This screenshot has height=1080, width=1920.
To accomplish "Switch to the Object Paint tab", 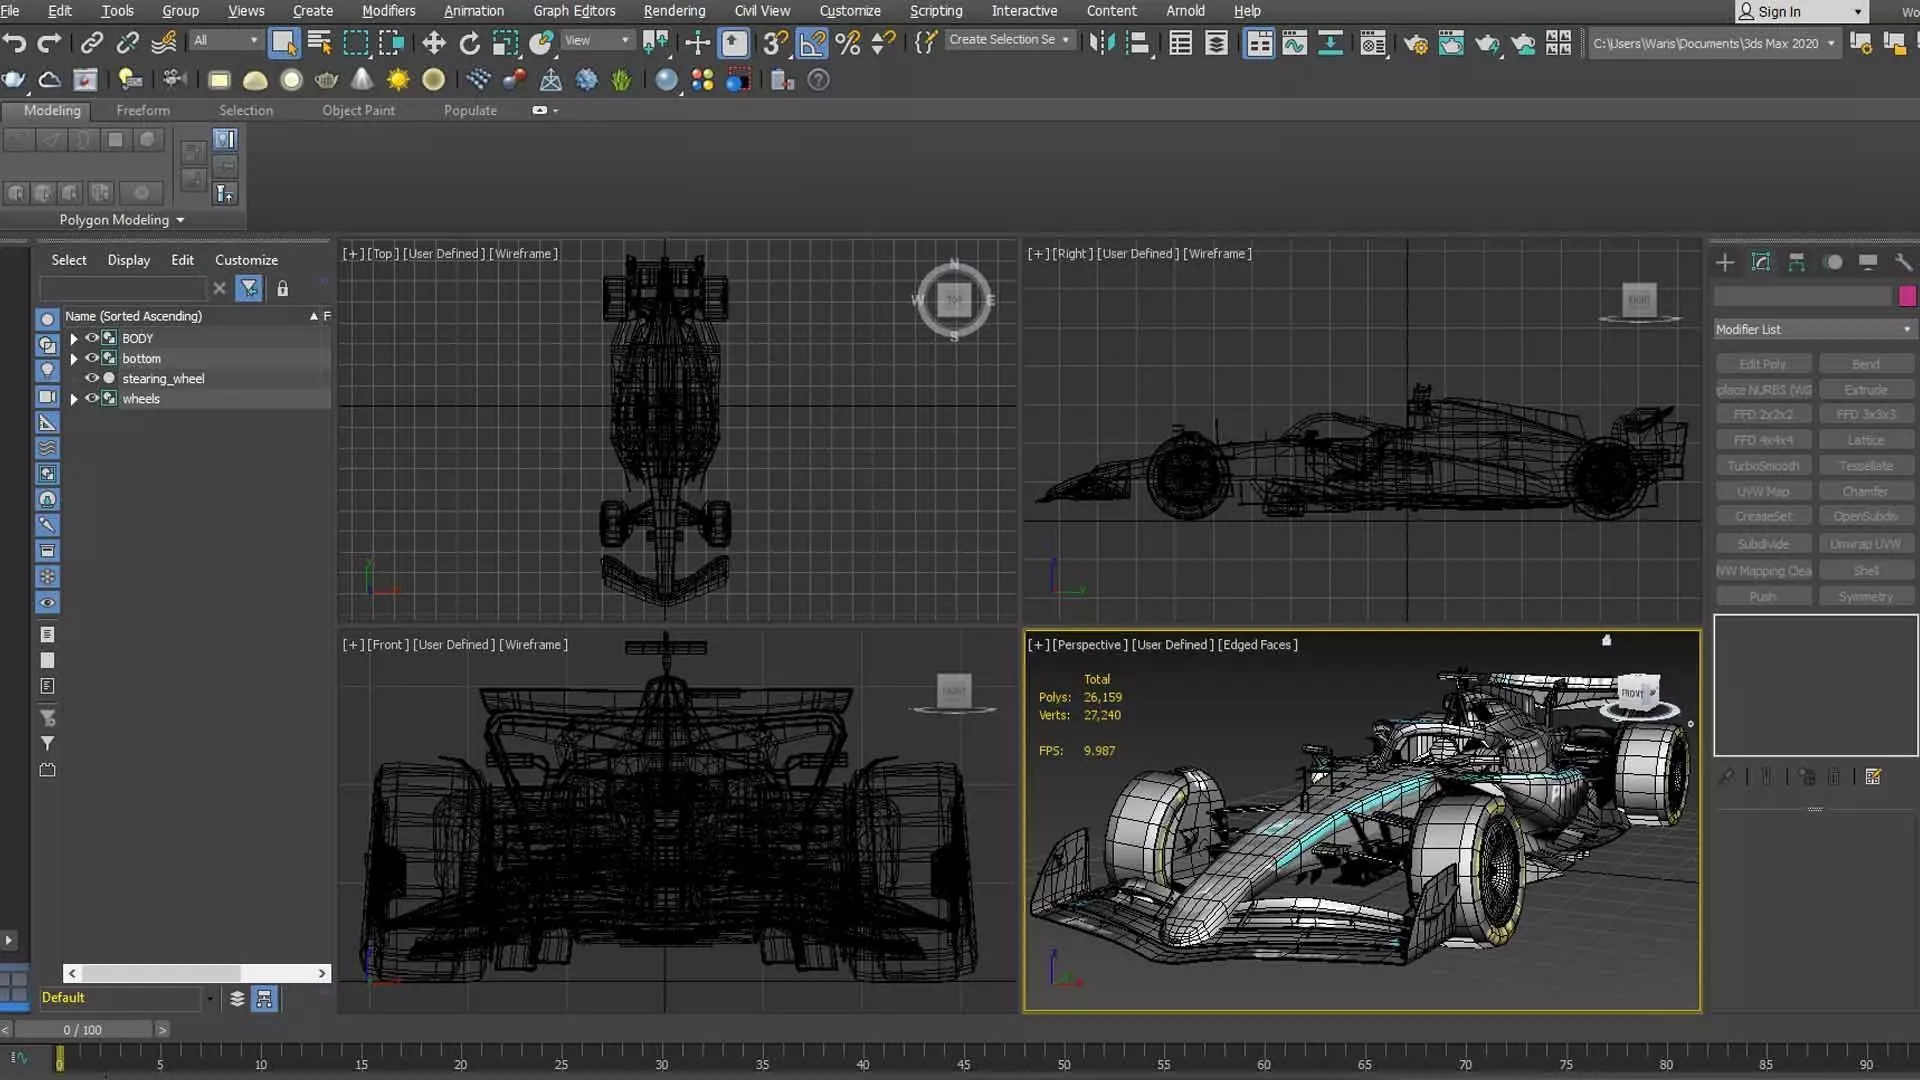I will (358, 111).
